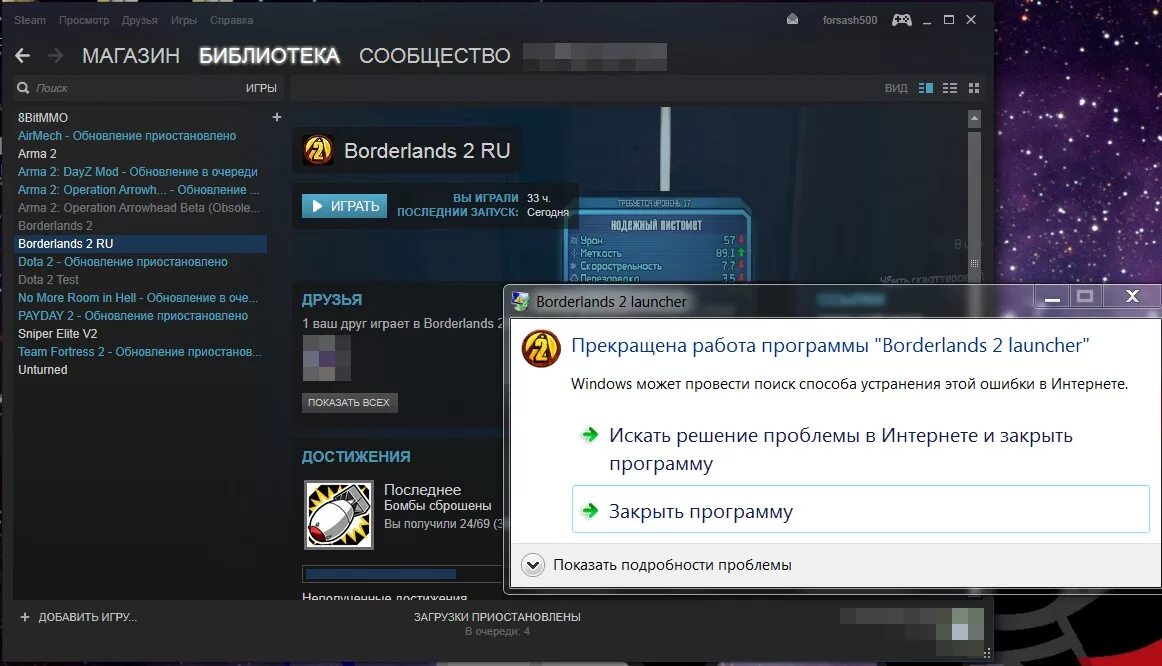Open Big Picture mode controller icon
The height and width of the screenshot is (666, 1162).
click(x=902, y=20)
